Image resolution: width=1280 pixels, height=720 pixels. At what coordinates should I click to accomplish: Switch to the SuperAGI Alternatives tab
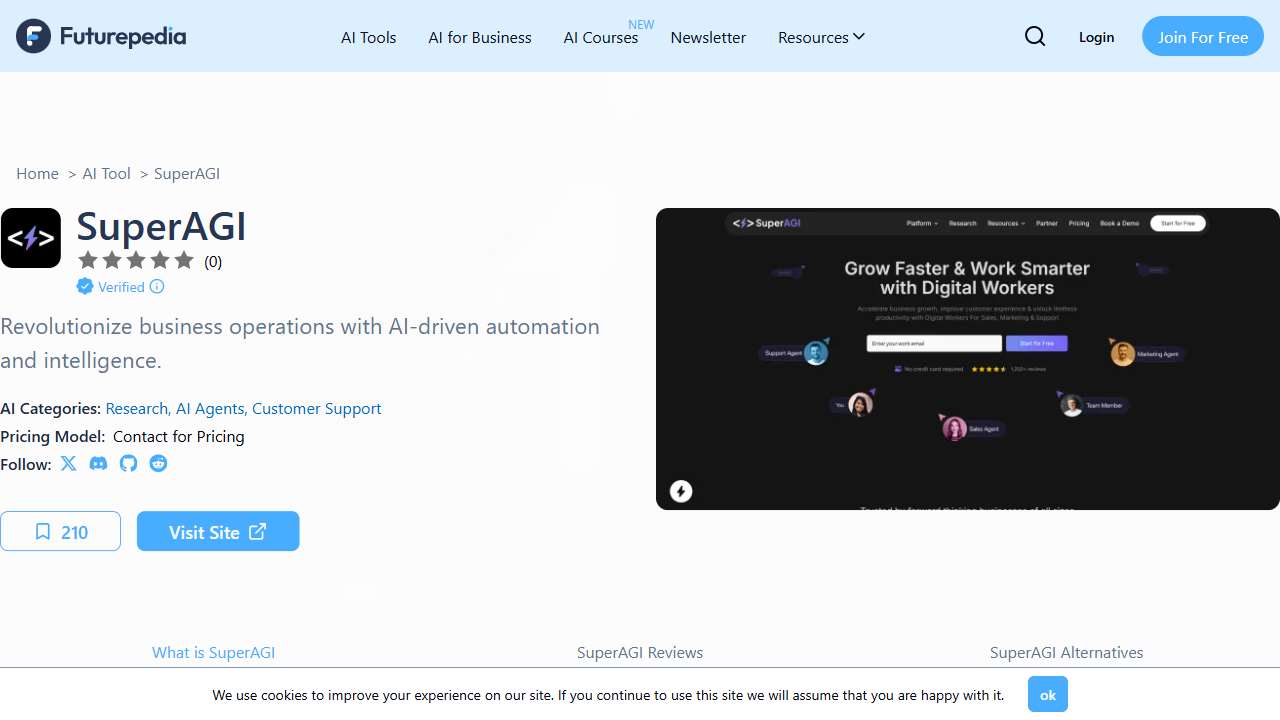point(1066,652)
